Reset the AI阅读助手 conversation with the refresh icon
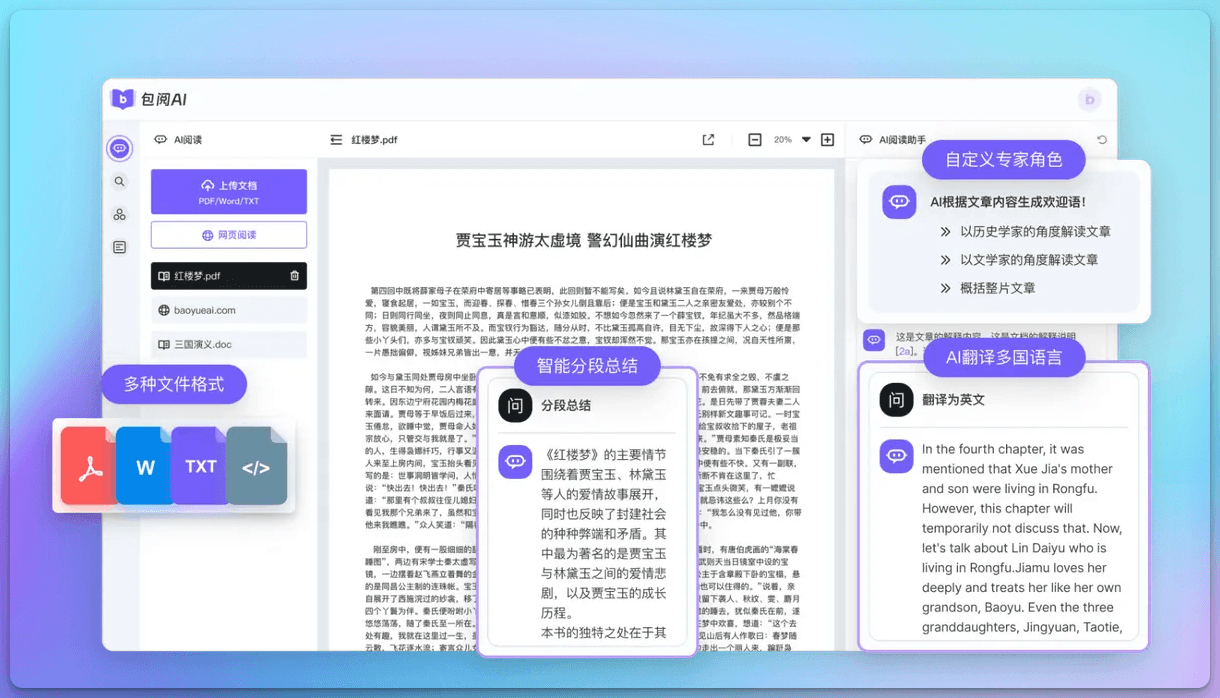Viewport: 1220px width, 698px height. pos(1102,140)
